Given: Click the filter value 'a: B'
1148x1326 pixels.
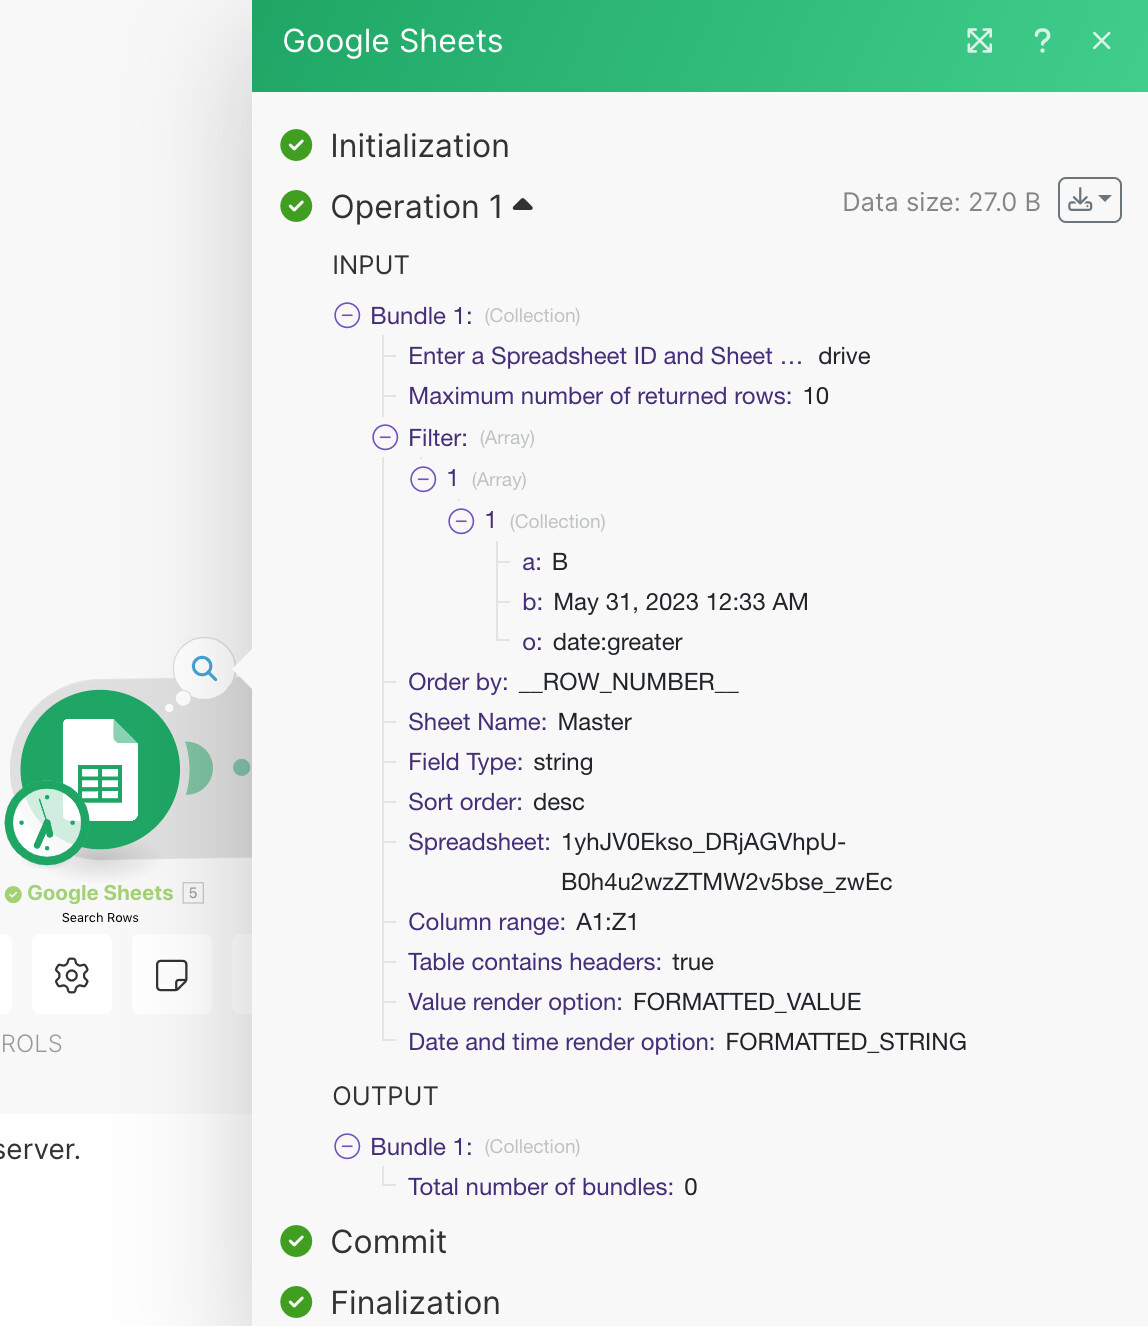Looking at the screenshot, I should coord(545,562).
